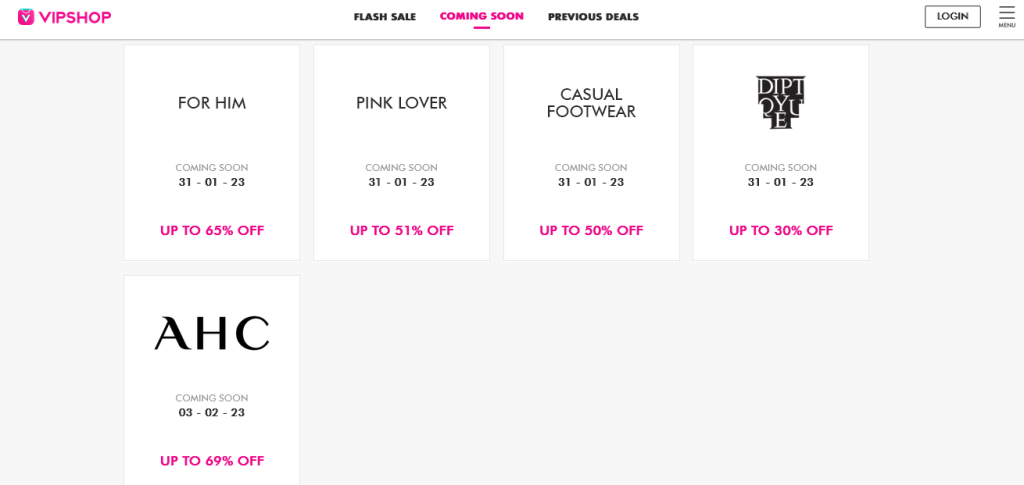Screen dimensions: 1024x485
Task: Click the Up to 51% Off text
Action: coord(401,230)
